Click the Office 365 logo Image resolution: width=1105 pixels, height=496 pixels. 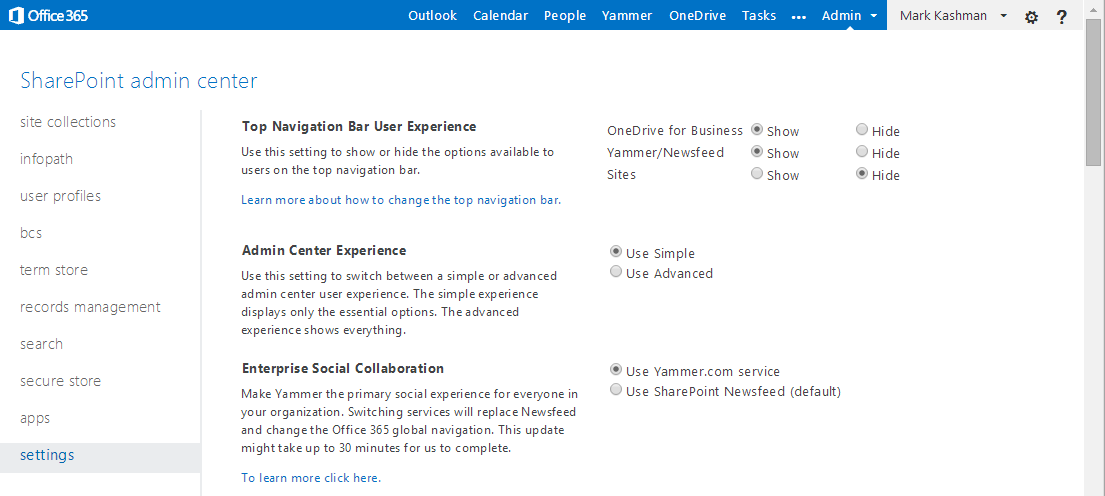pyautogui.click(x=48, y=16)
